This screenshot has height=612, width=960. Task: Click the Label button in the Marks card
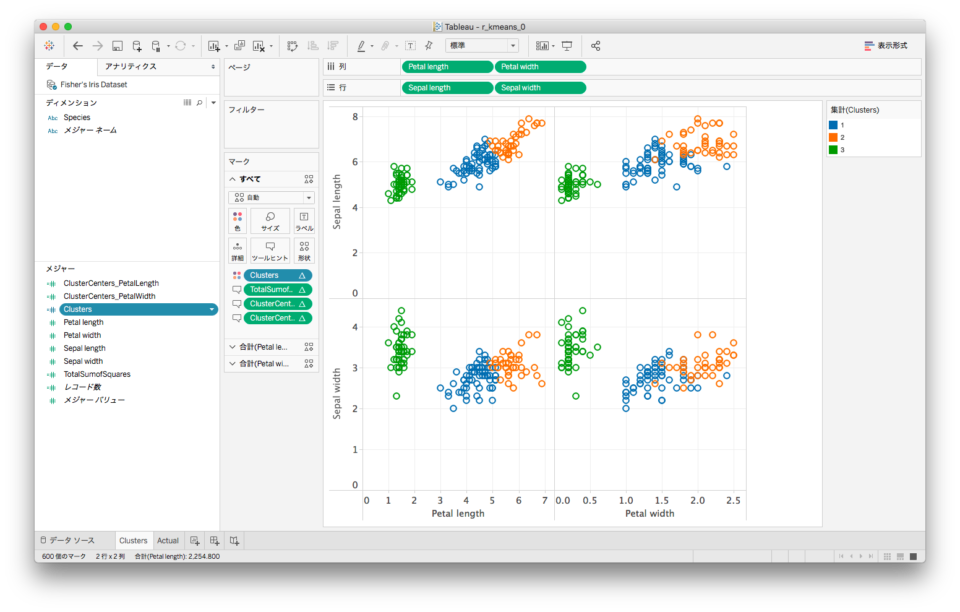click(x=303, y=221)
